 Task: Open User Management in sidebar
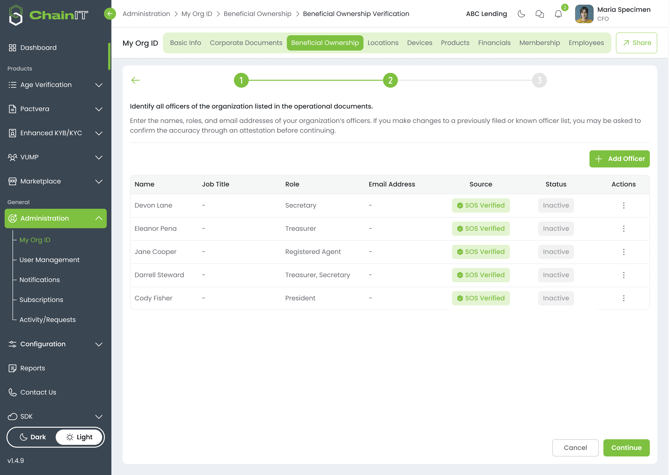[x=49, y=260]
